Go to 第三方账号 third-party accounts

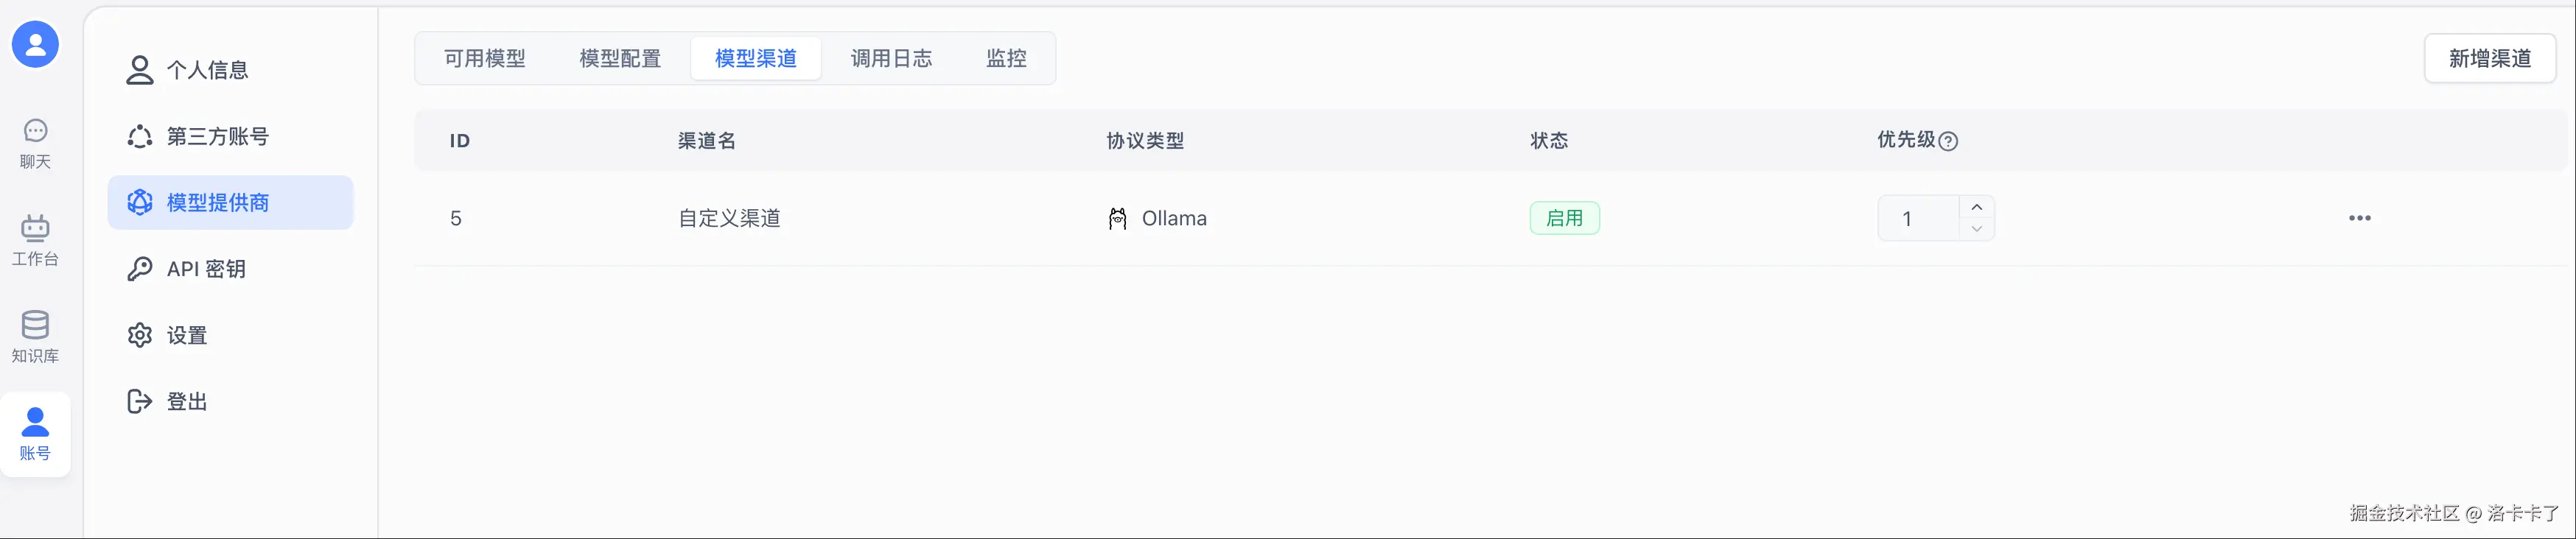pos(217,136)
